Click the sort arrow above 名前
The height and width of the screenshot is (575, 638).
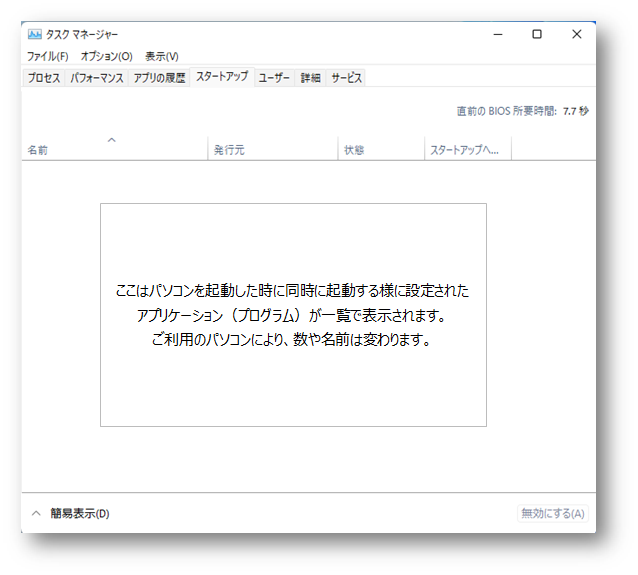(x=111, y=140)
